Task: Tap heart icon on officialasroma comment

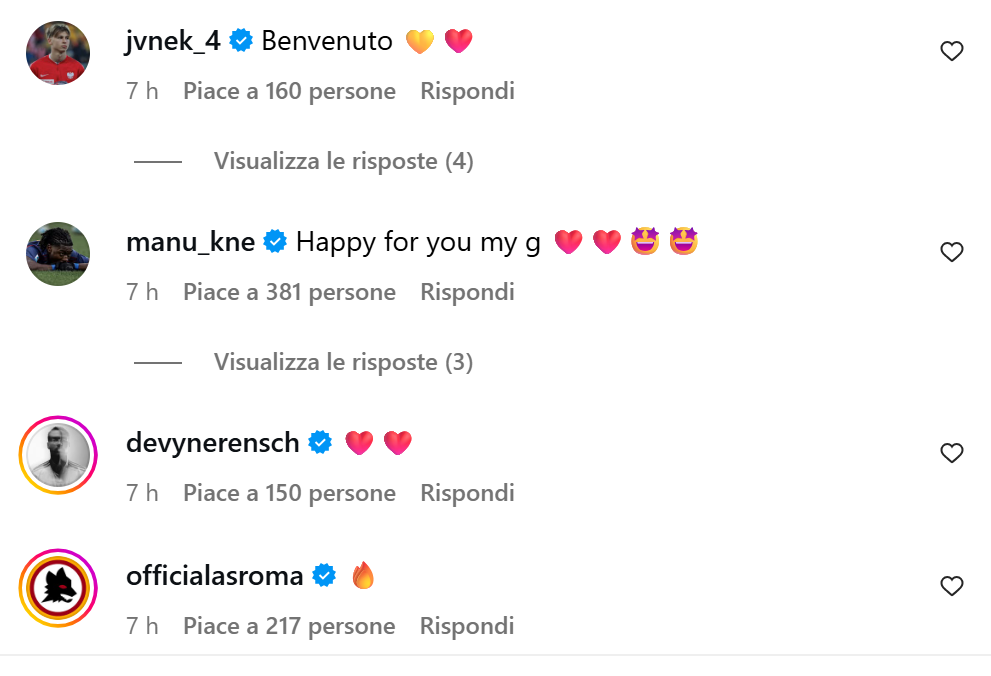Action: click(951, 586)
